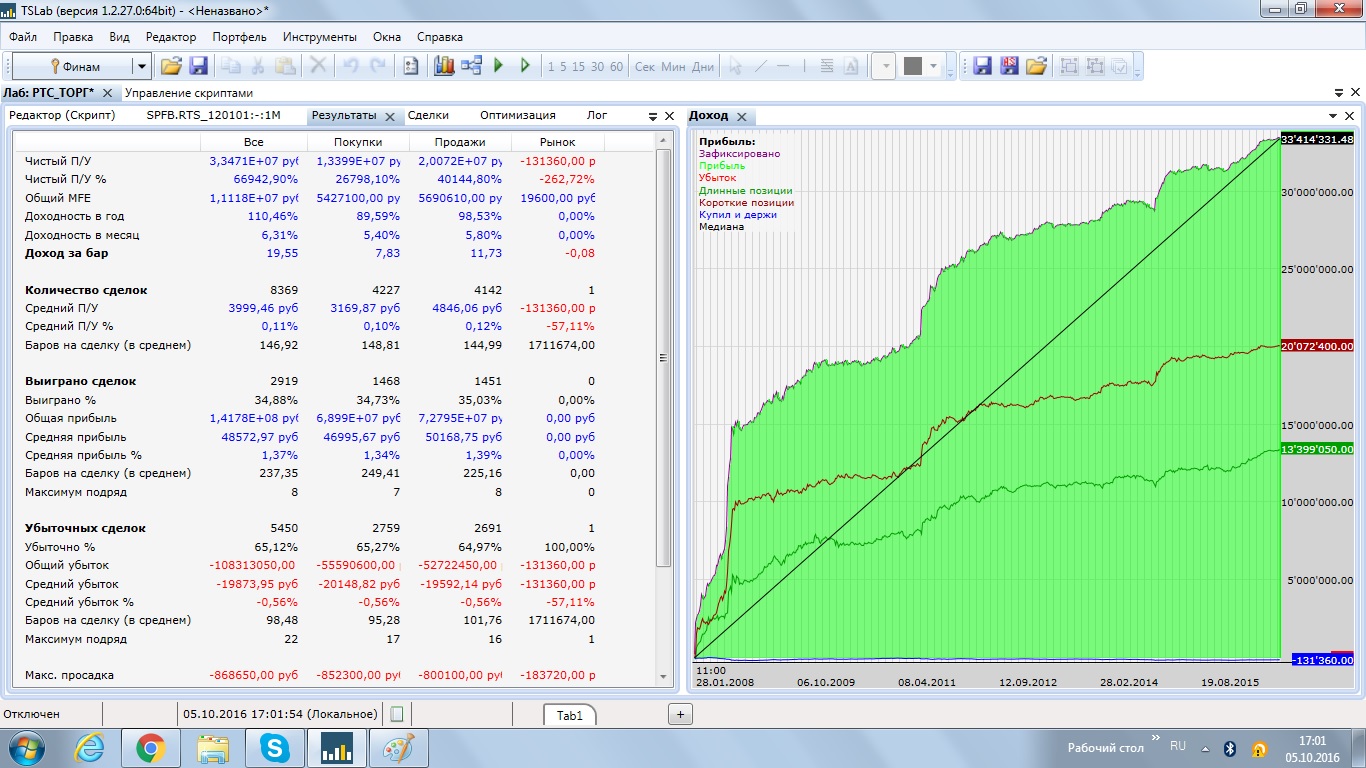
Task: Click the gray color swatch
Action: 912,67
